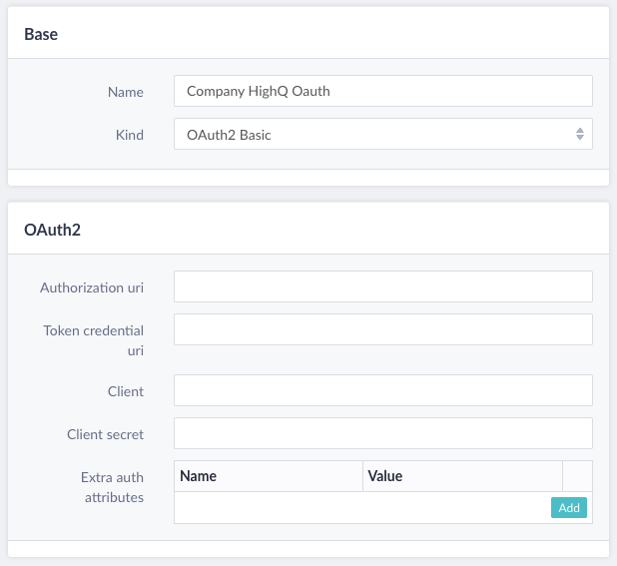The height and width of the screenshot is (566, 617).
Task: Click the Token credential uri label
Action: pyautogui.click(x=94, y=340)
